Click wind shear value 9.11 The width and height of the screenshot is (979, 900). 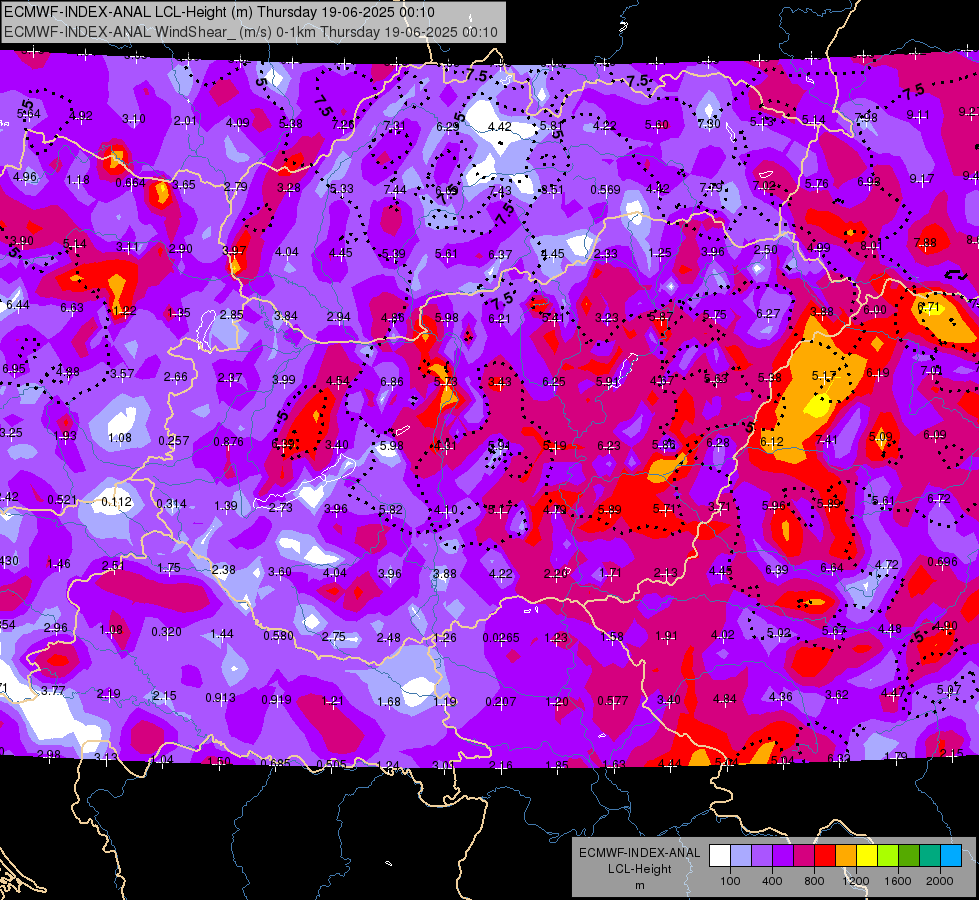coord(918,114)
